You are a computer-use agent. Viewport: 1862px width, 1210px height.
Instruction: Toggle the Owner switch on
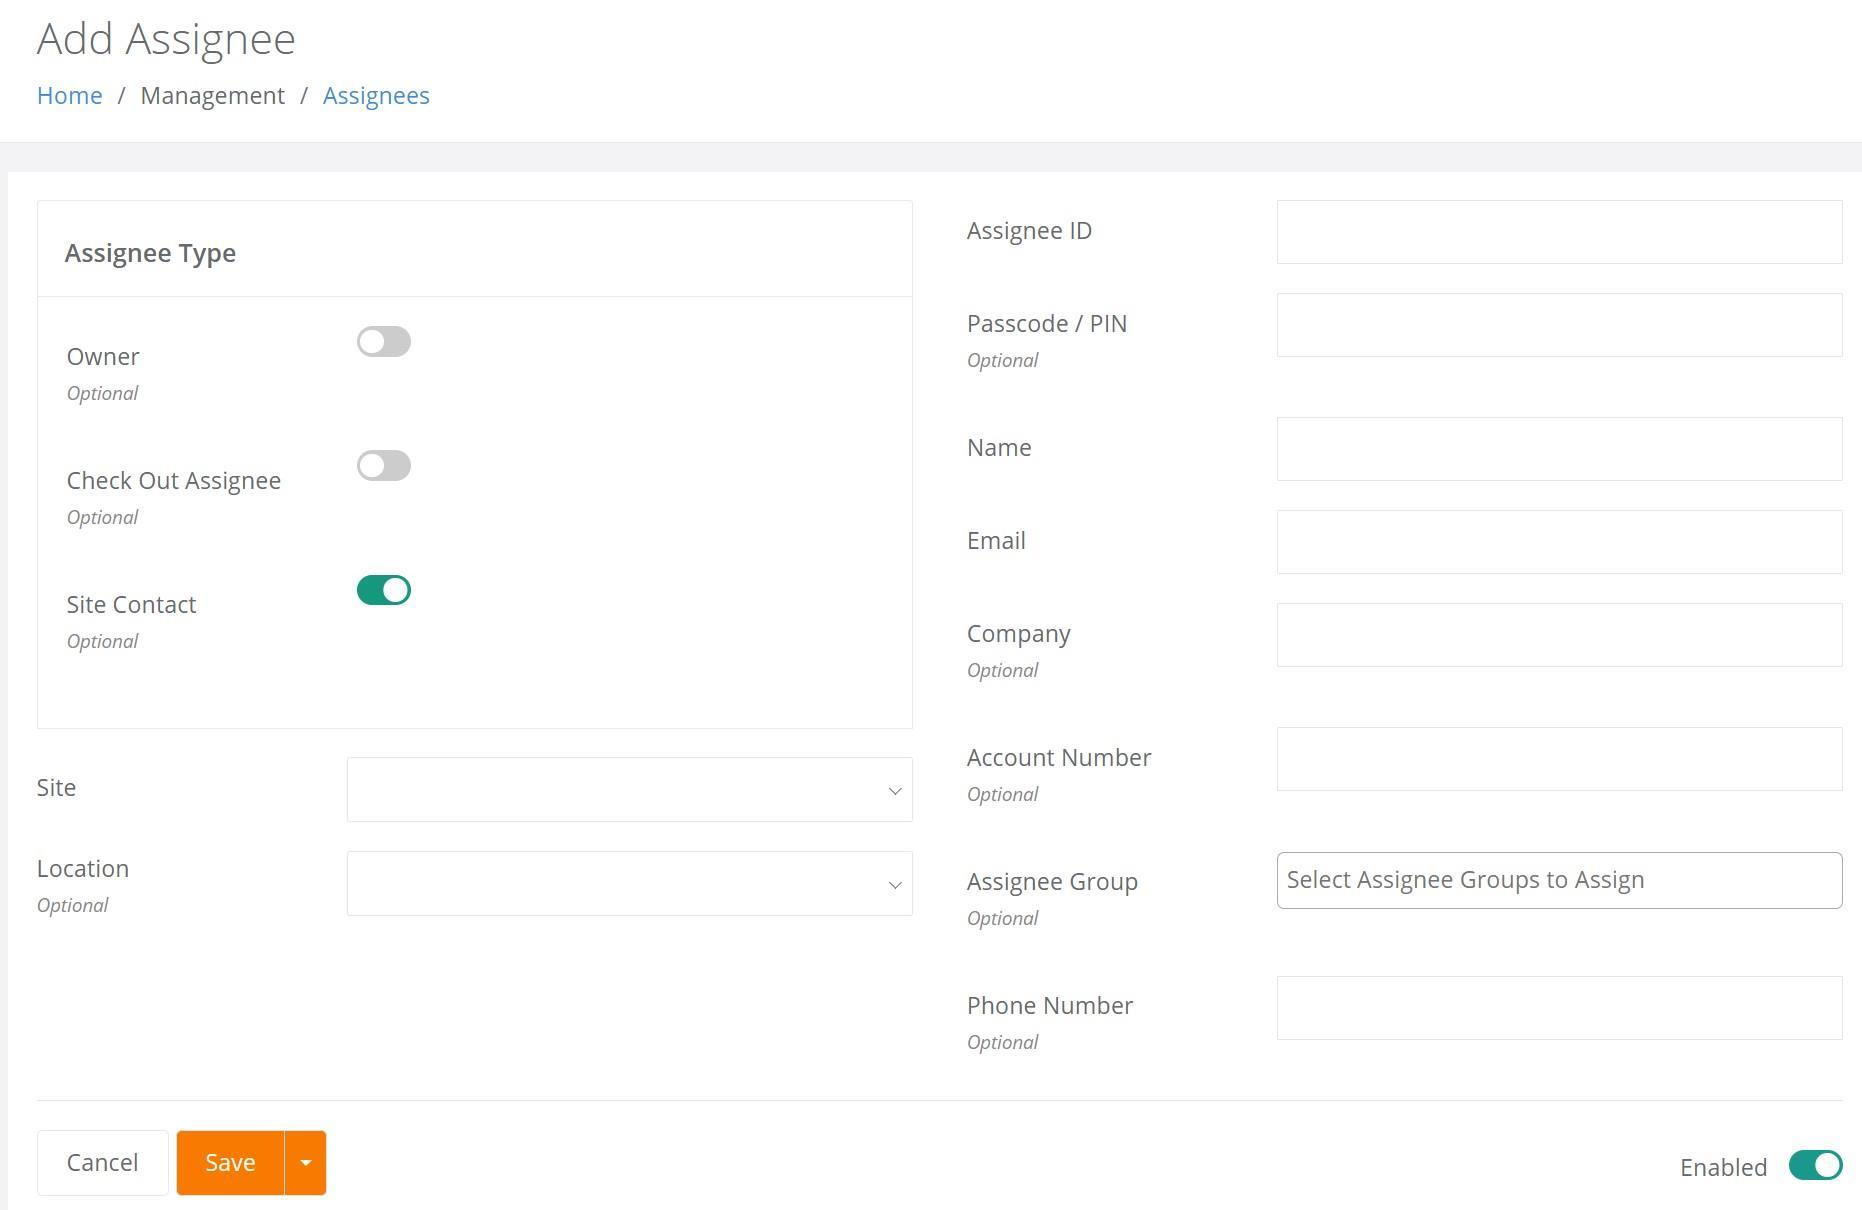tap(384, 342)
